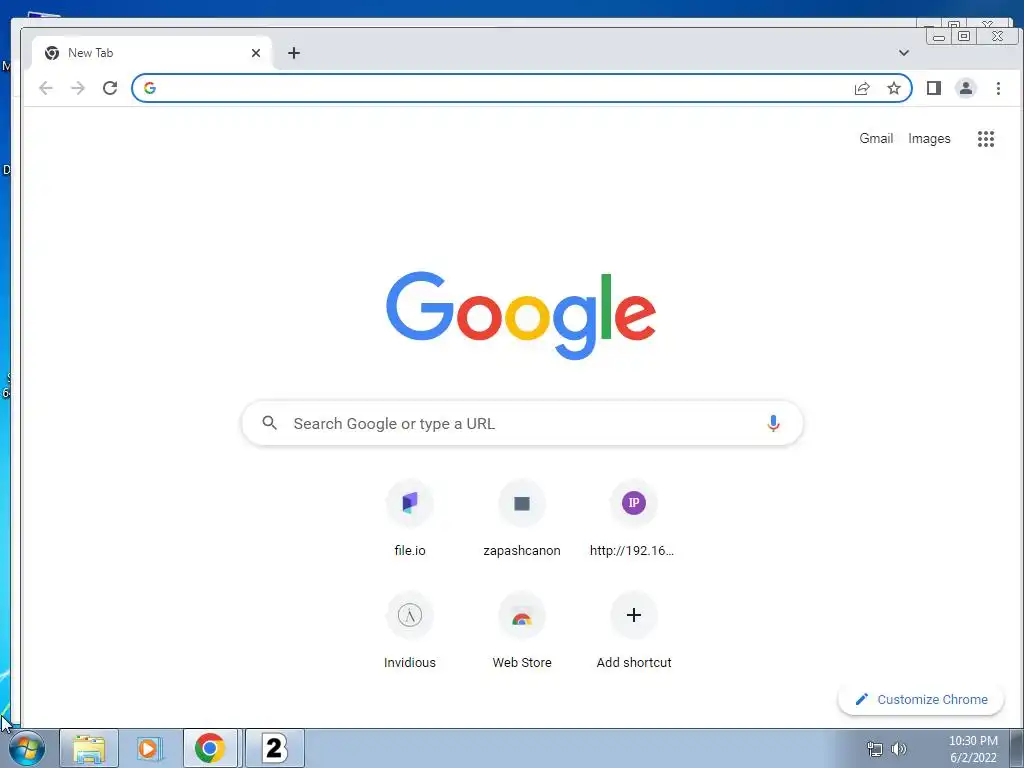This screenshot has height=768, width=1024.
Task: Open the side panel icon
Action: pyautogui.click(x=934, y=88)
